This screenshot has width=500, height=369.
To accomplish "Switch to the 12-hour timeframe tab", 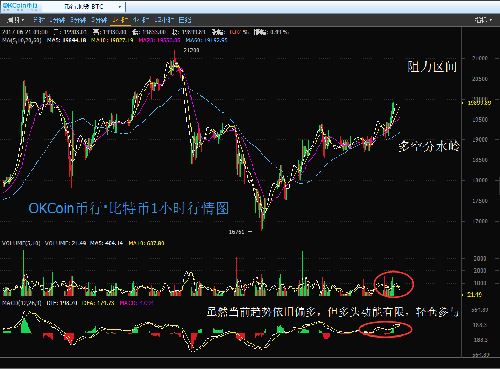I will [164, 20].
